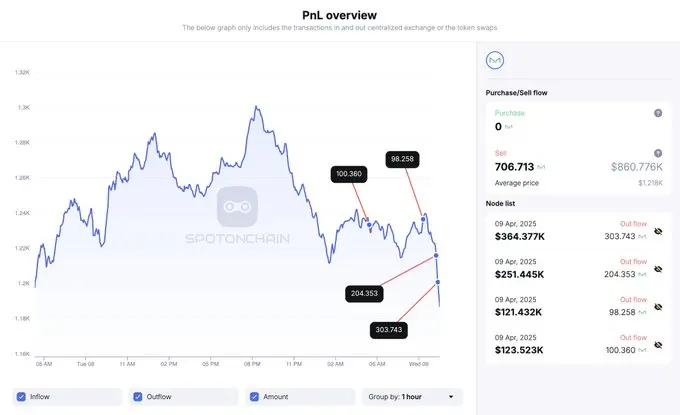Hide the $364.377K out flow node
The width and height of the screenshot is (680, 415).
[x=657, y=231]
